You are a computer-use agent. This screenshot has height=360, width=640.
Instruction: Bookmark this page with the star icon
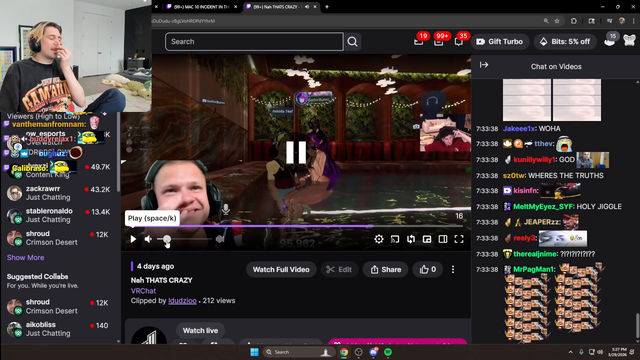[557, 21]
